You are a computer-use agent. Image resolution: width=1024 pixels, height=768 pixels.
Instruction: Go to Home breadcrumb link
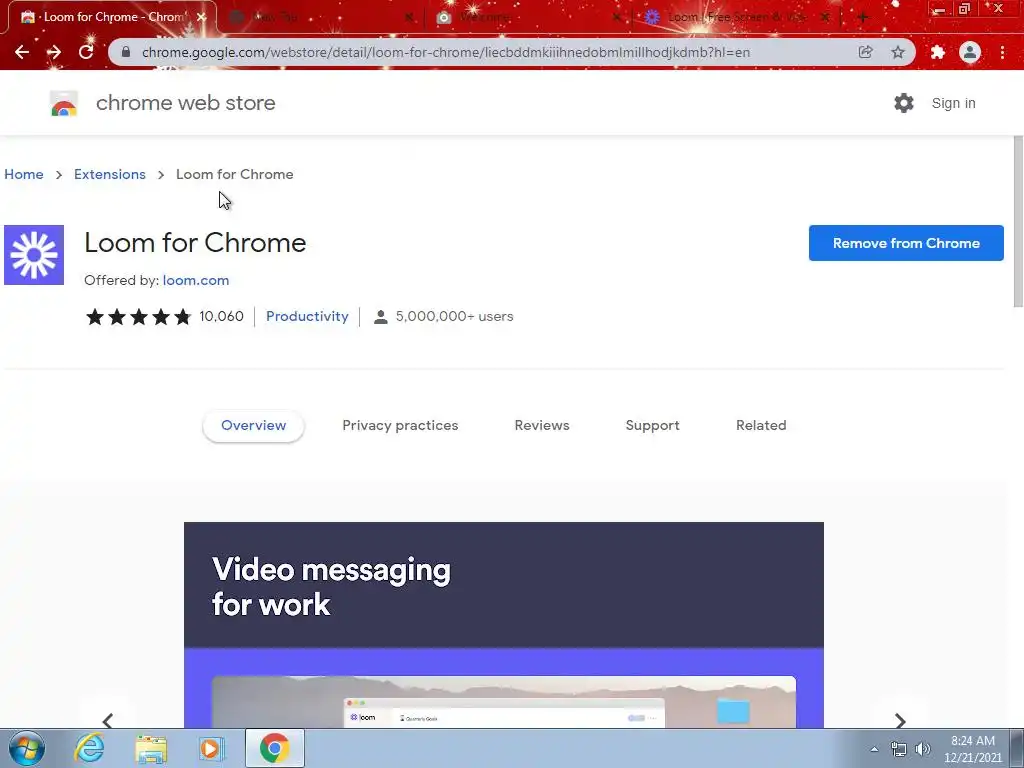pyautogui.click(x=24, y=174)
